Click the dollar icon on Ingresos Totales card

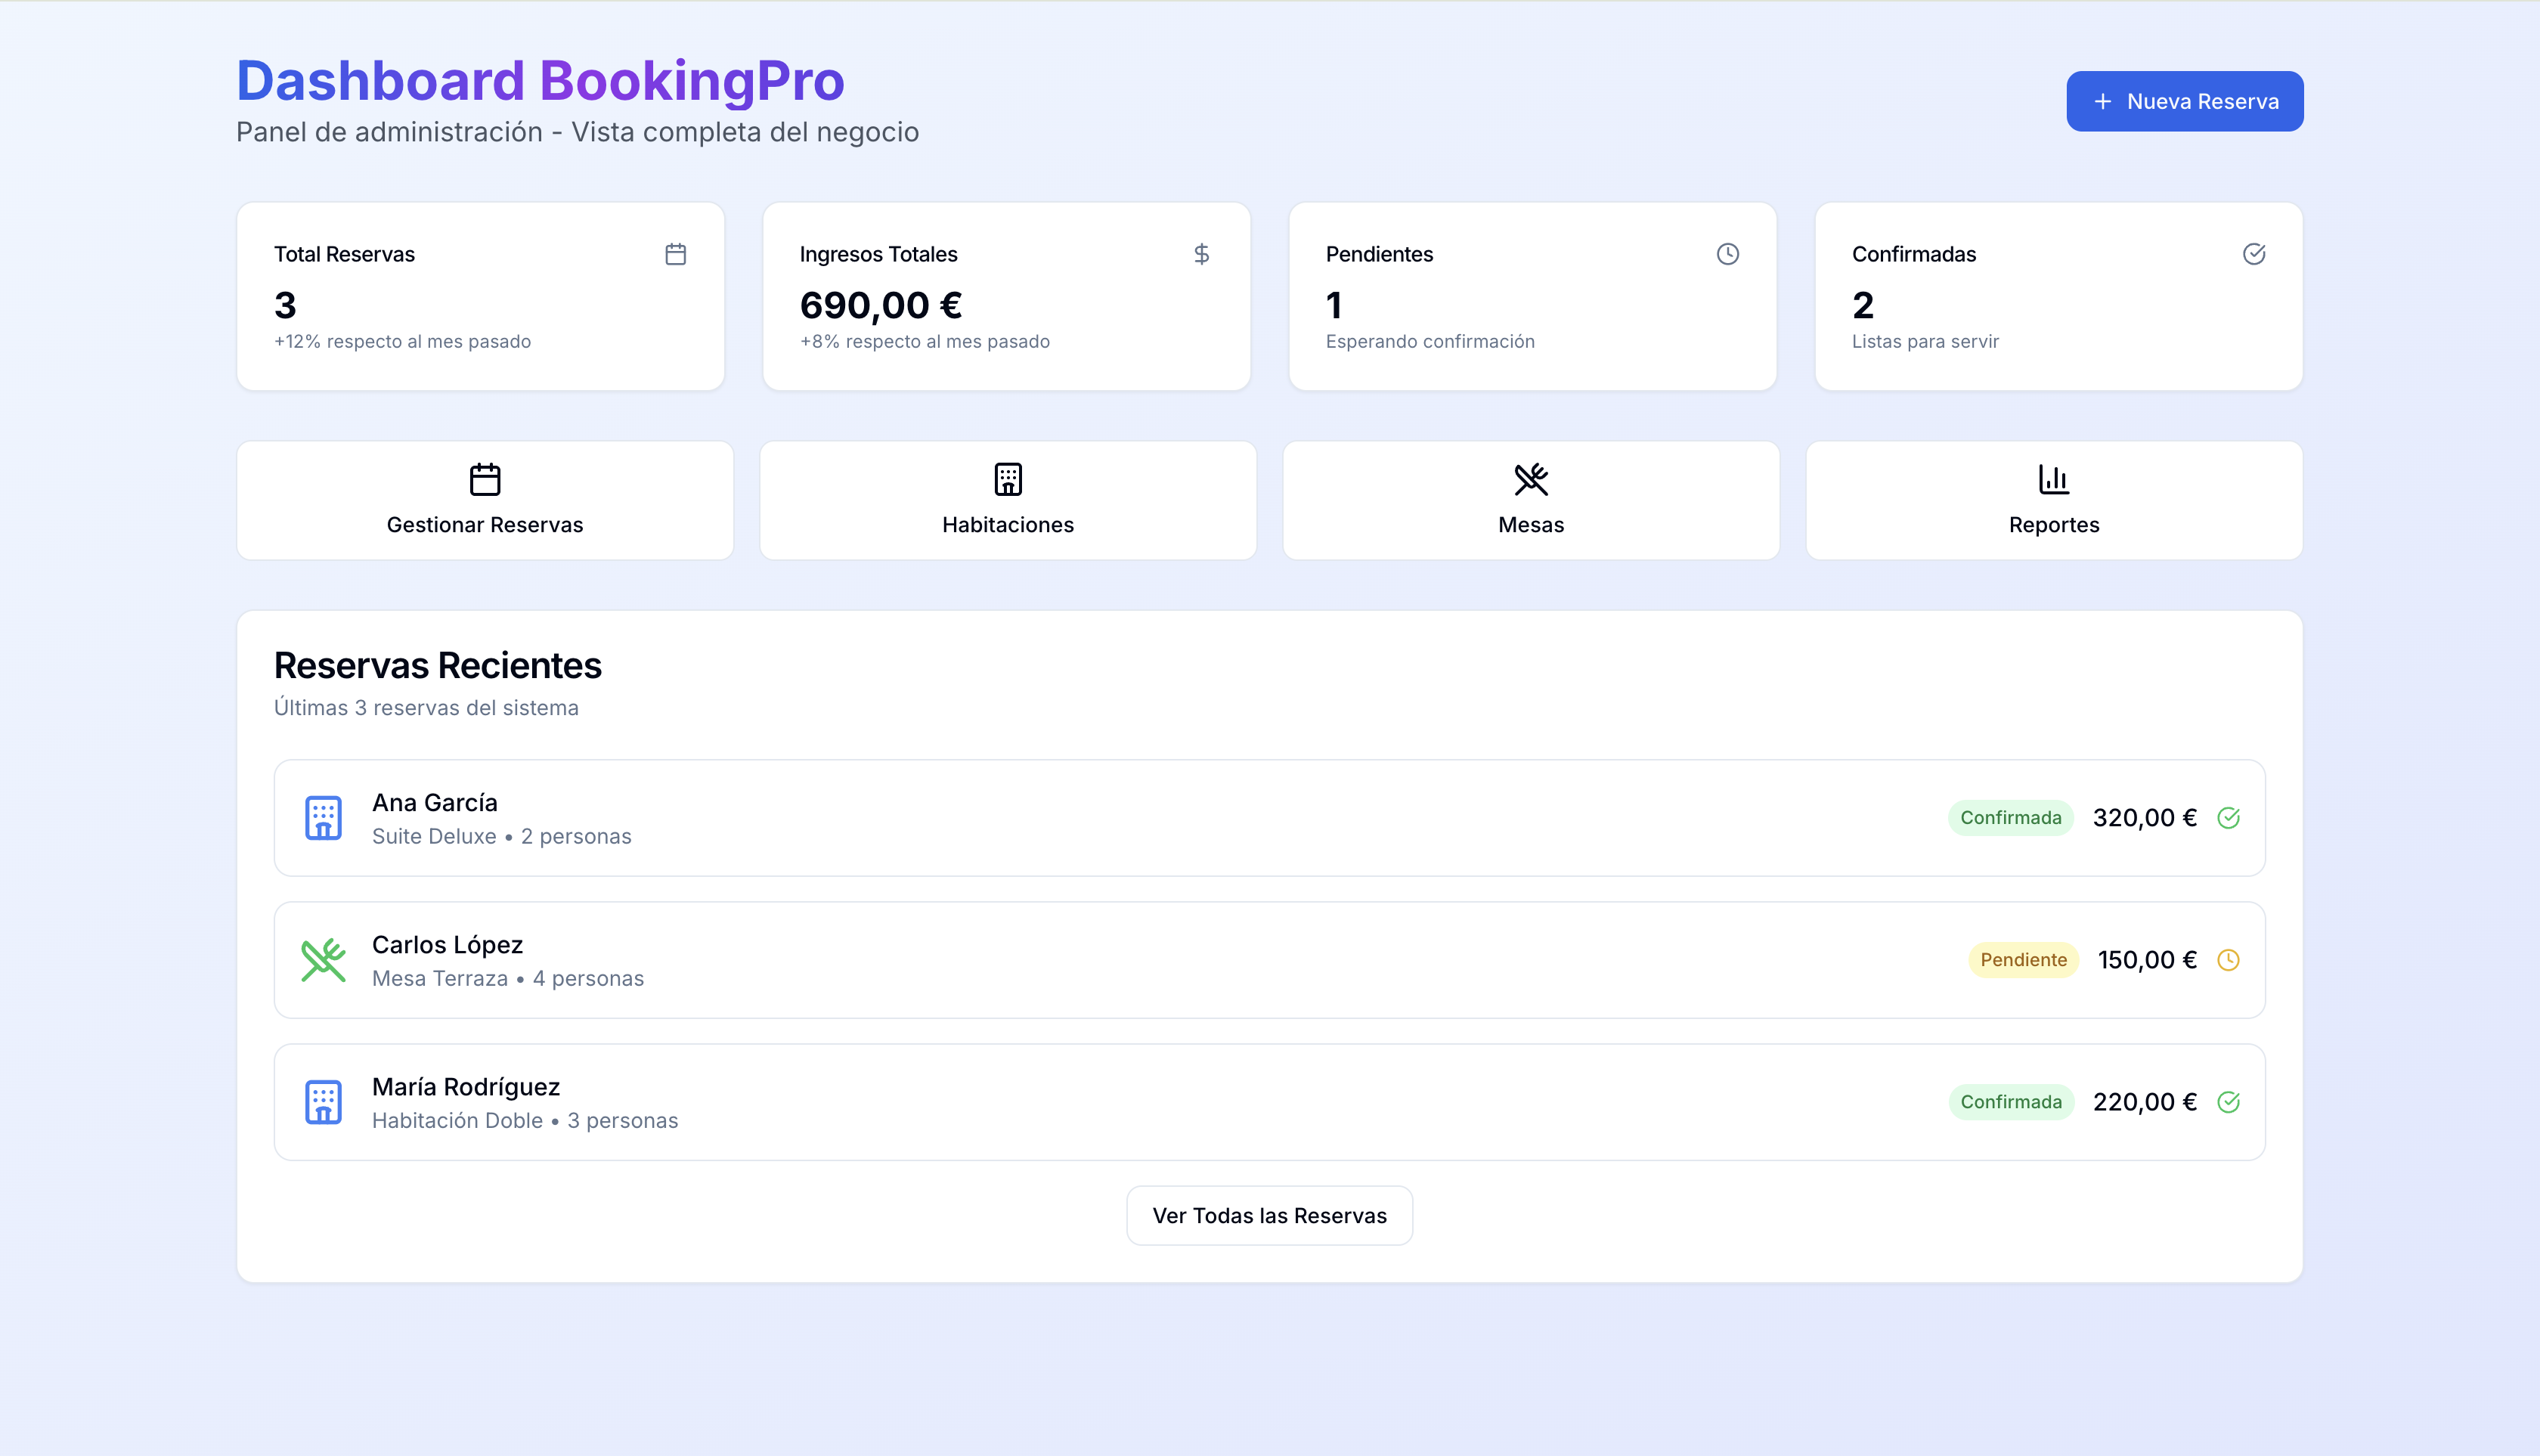coord(1202,254)
